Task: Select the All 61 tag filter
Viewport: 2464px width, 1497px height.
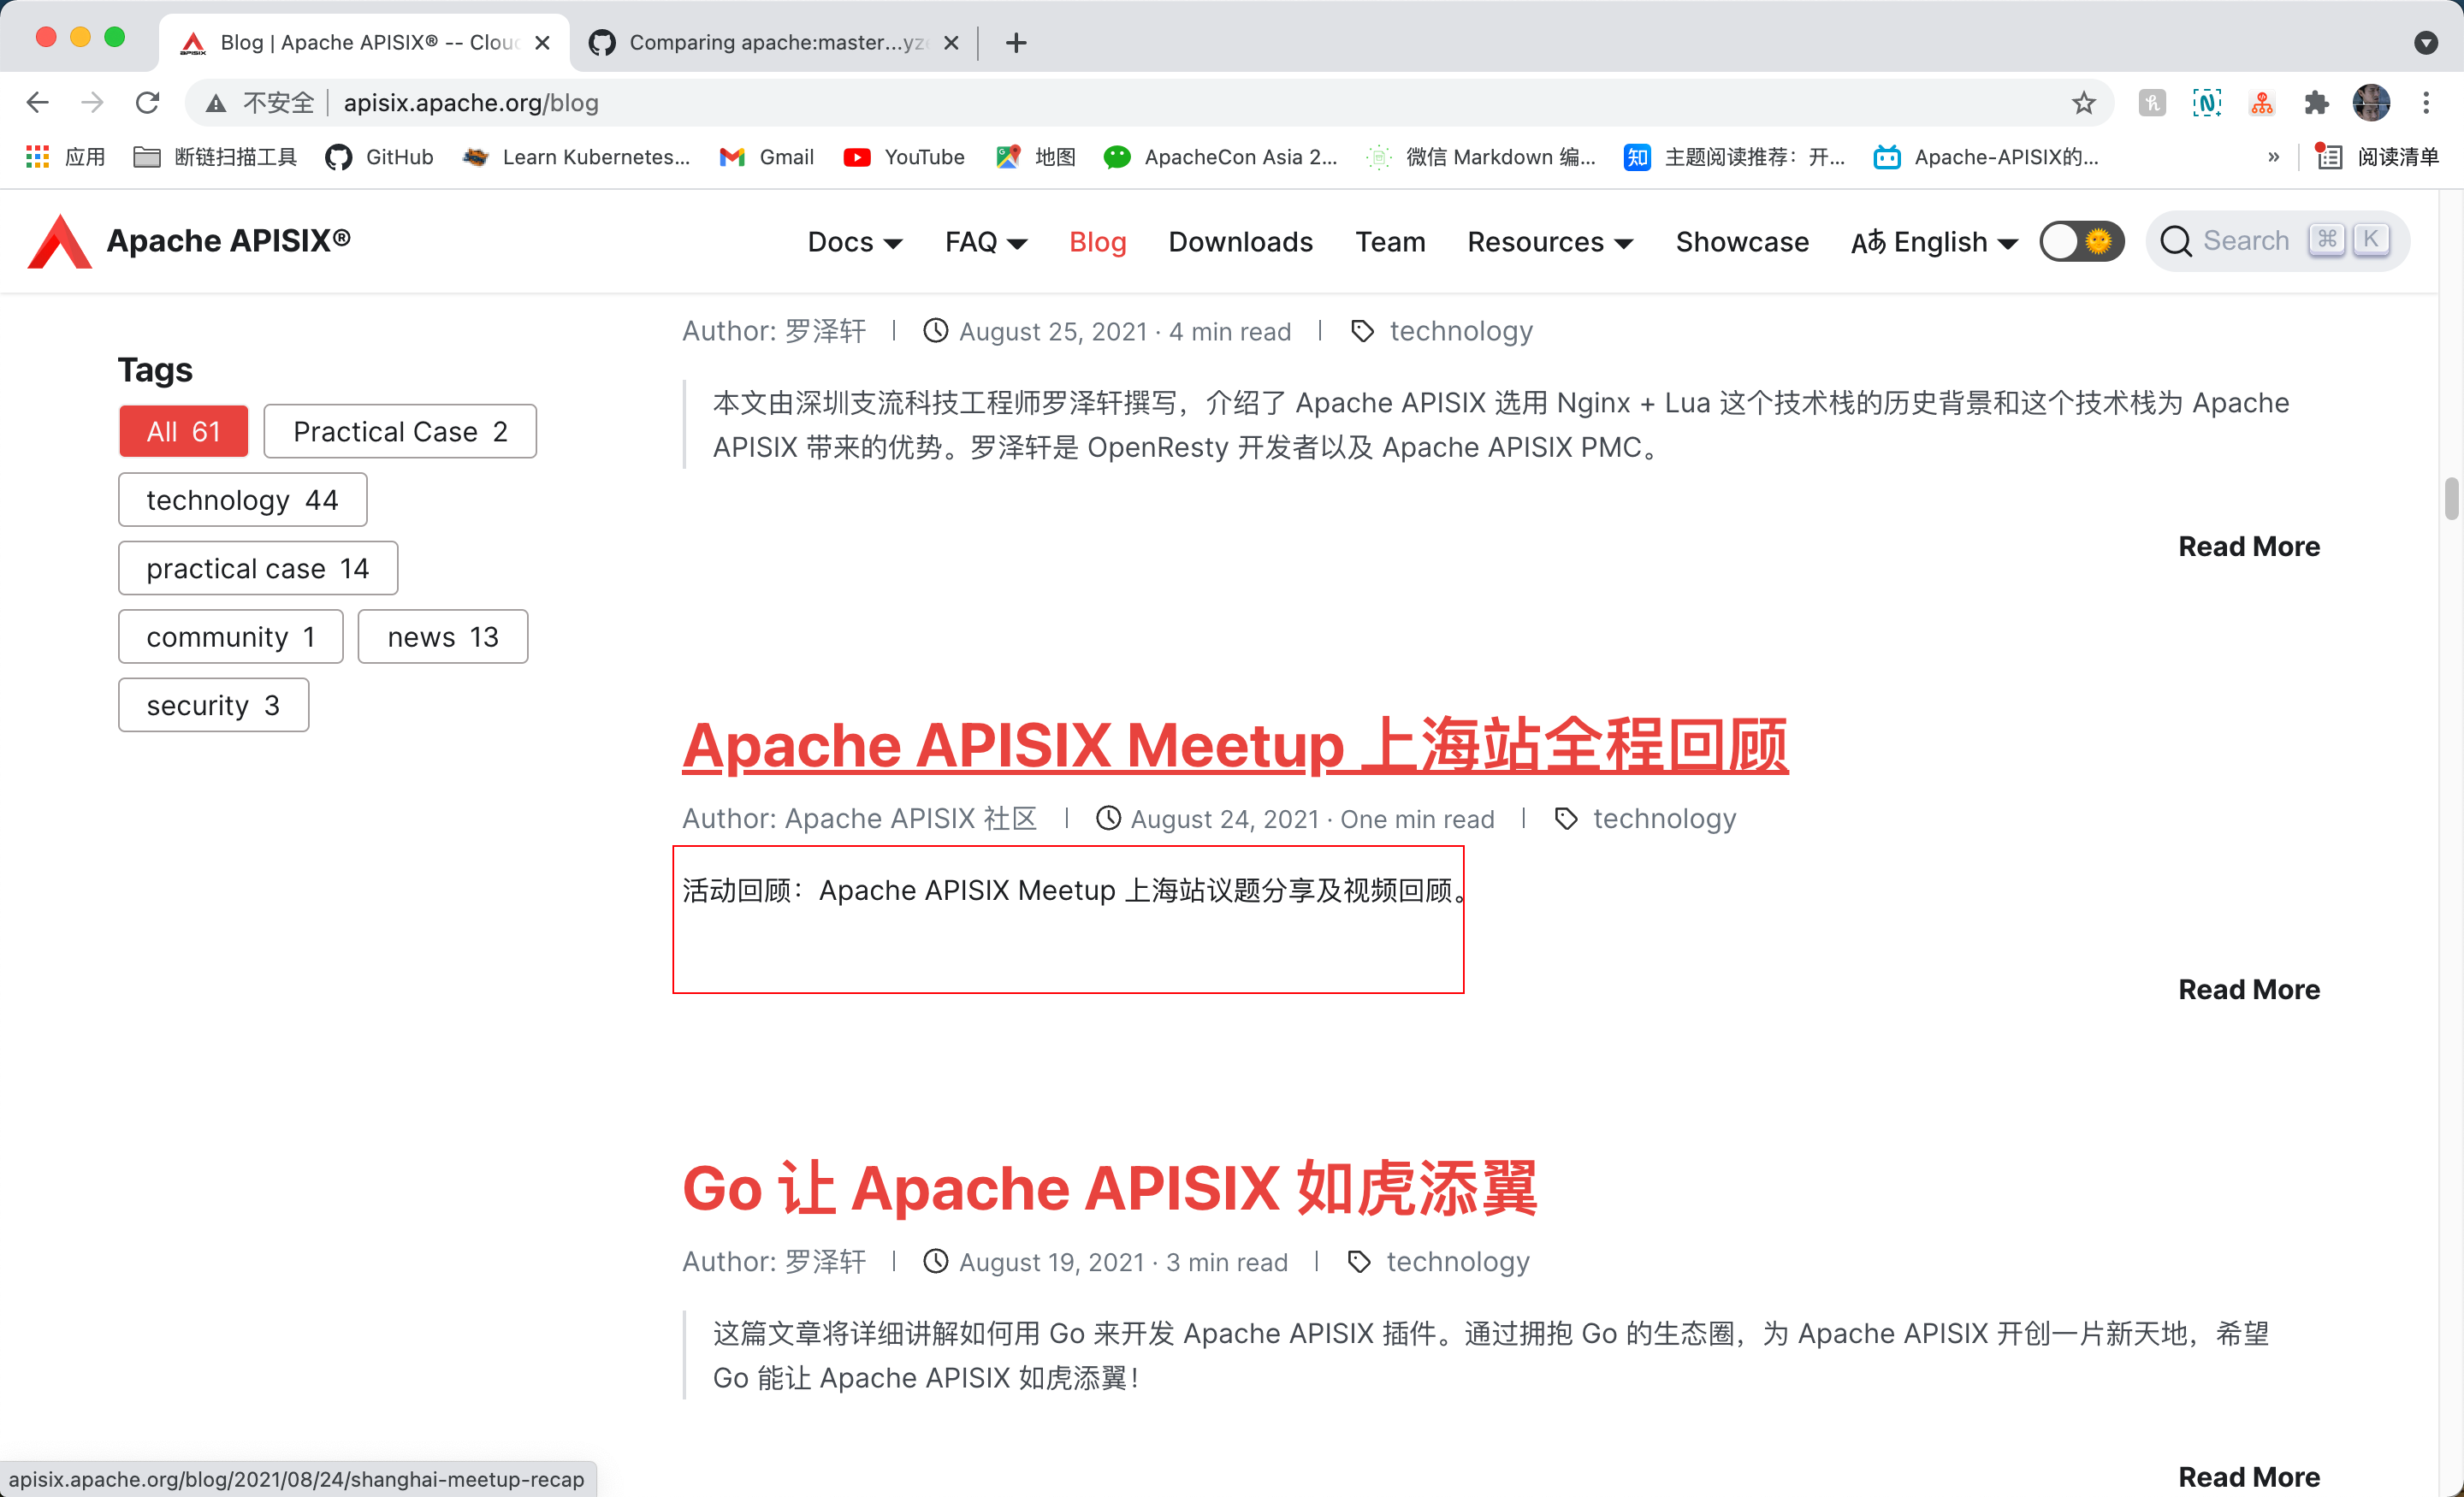Action: click(x=183, y=431)
